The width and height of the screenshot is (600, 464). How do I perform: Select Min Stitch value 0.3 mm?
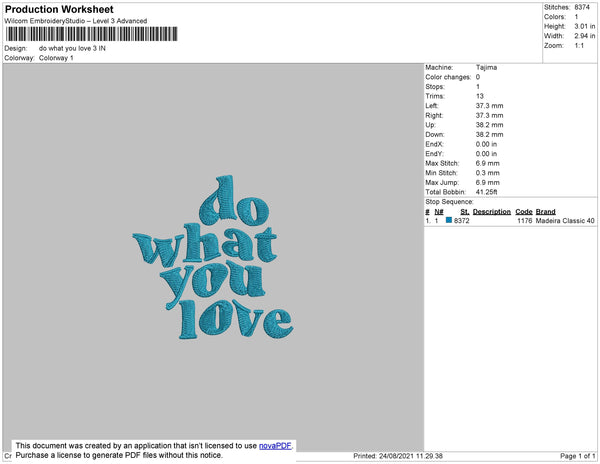[488, 173]
